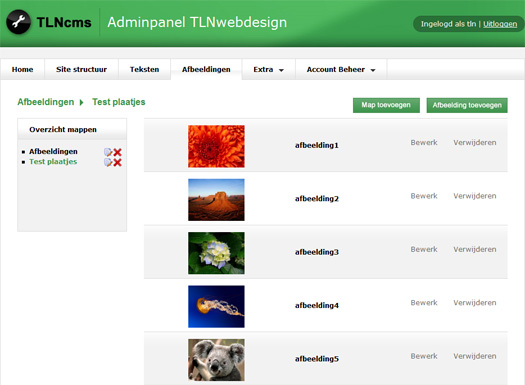Open the desert rock thumbnail
The height and width of the screenshot is (385, 525).
coord(216,200)
